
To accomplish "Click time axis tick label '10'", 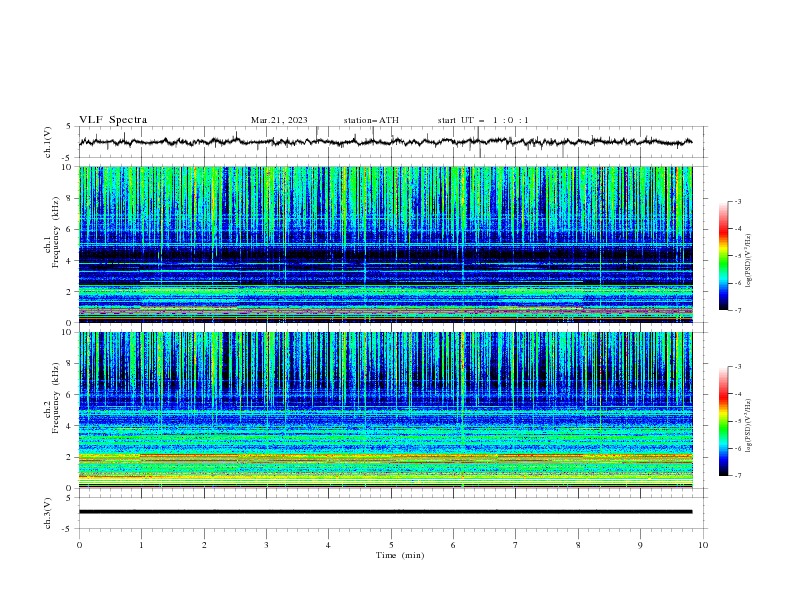I will [703, 545].
